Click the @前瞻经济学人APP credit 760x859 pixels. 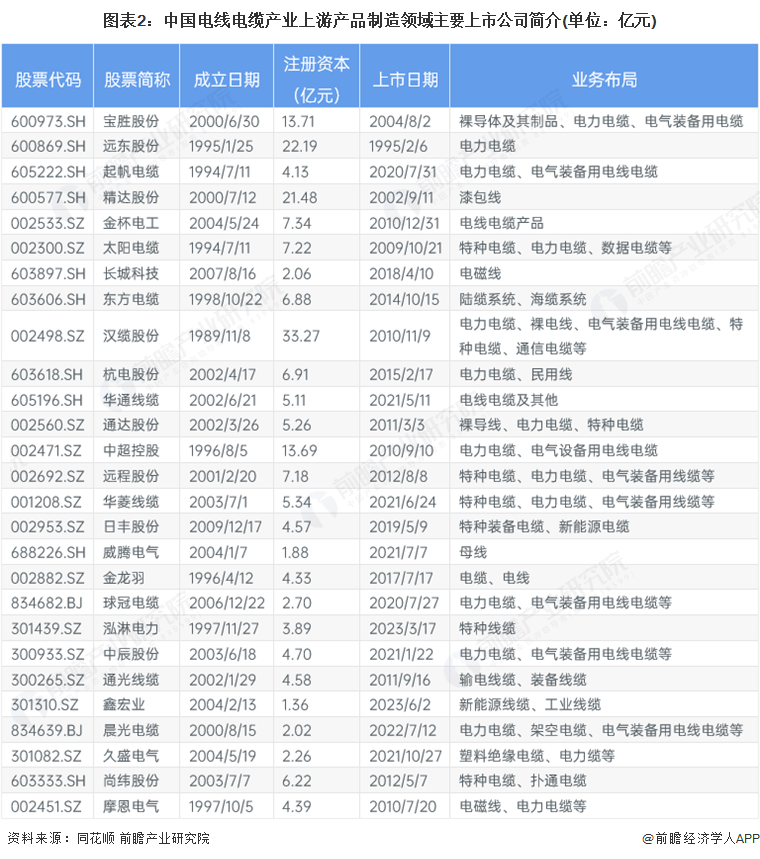pyautogui.click(x=700, y=838)
